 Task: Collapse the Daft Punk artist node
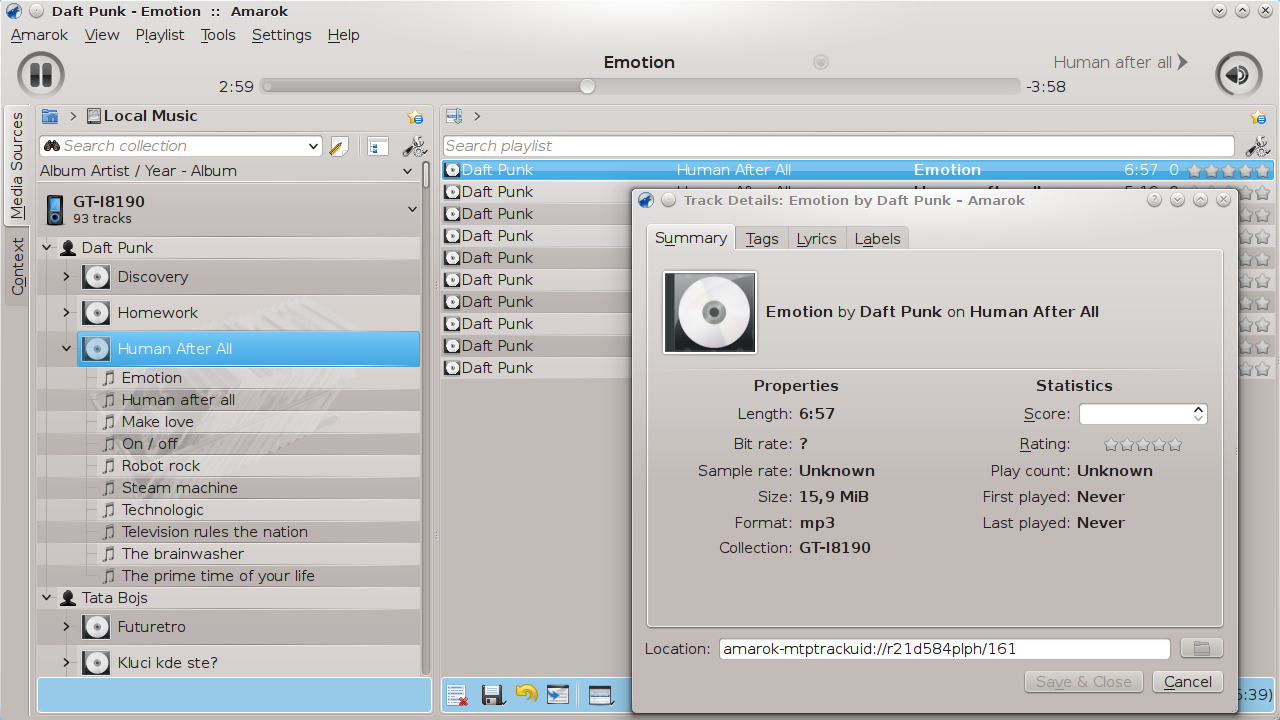(x=47, y=247)
